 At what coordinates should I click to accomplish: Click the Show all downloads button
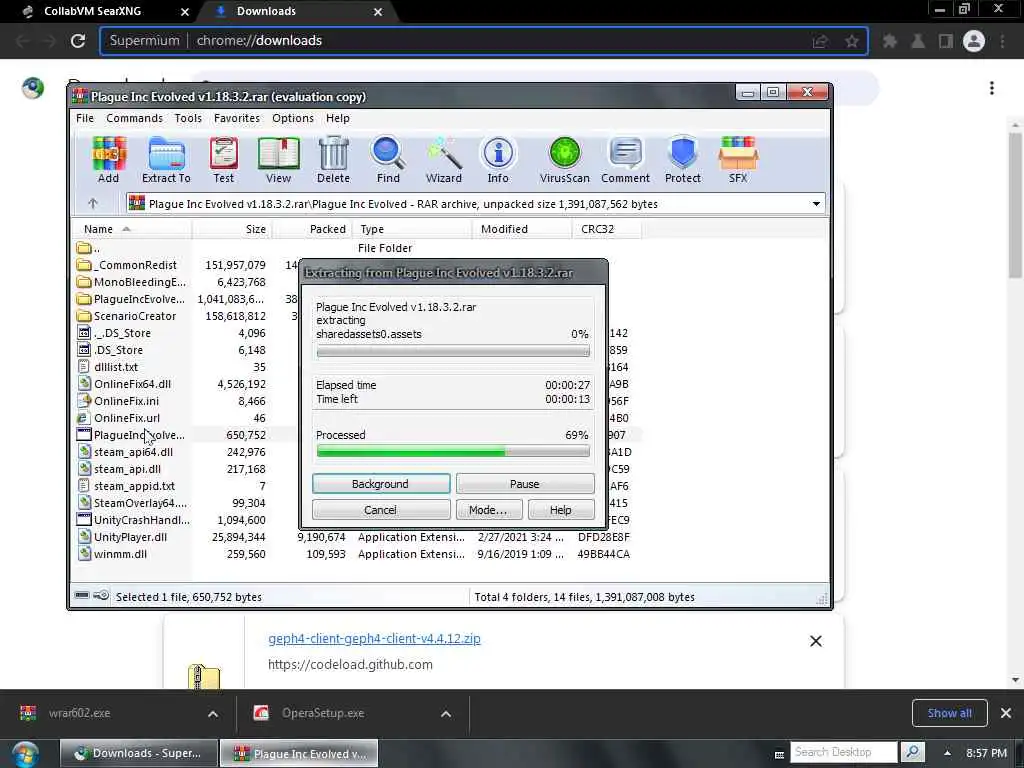(950, 713)
